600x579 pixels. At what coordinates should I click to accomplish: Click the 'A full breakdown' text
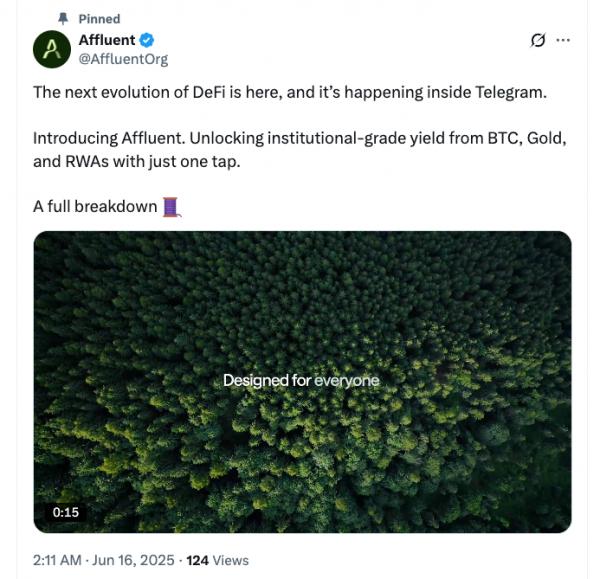[x=95, y=207]
